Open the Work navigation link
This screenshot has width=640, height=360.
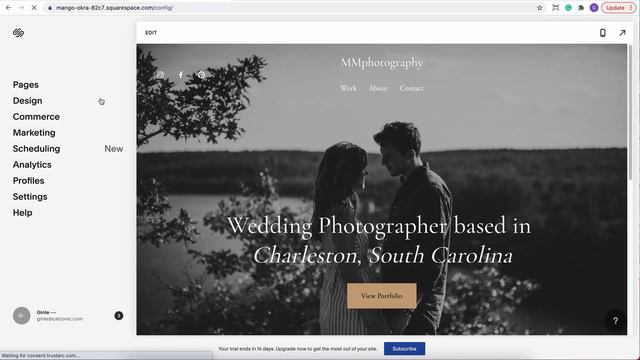348,88
